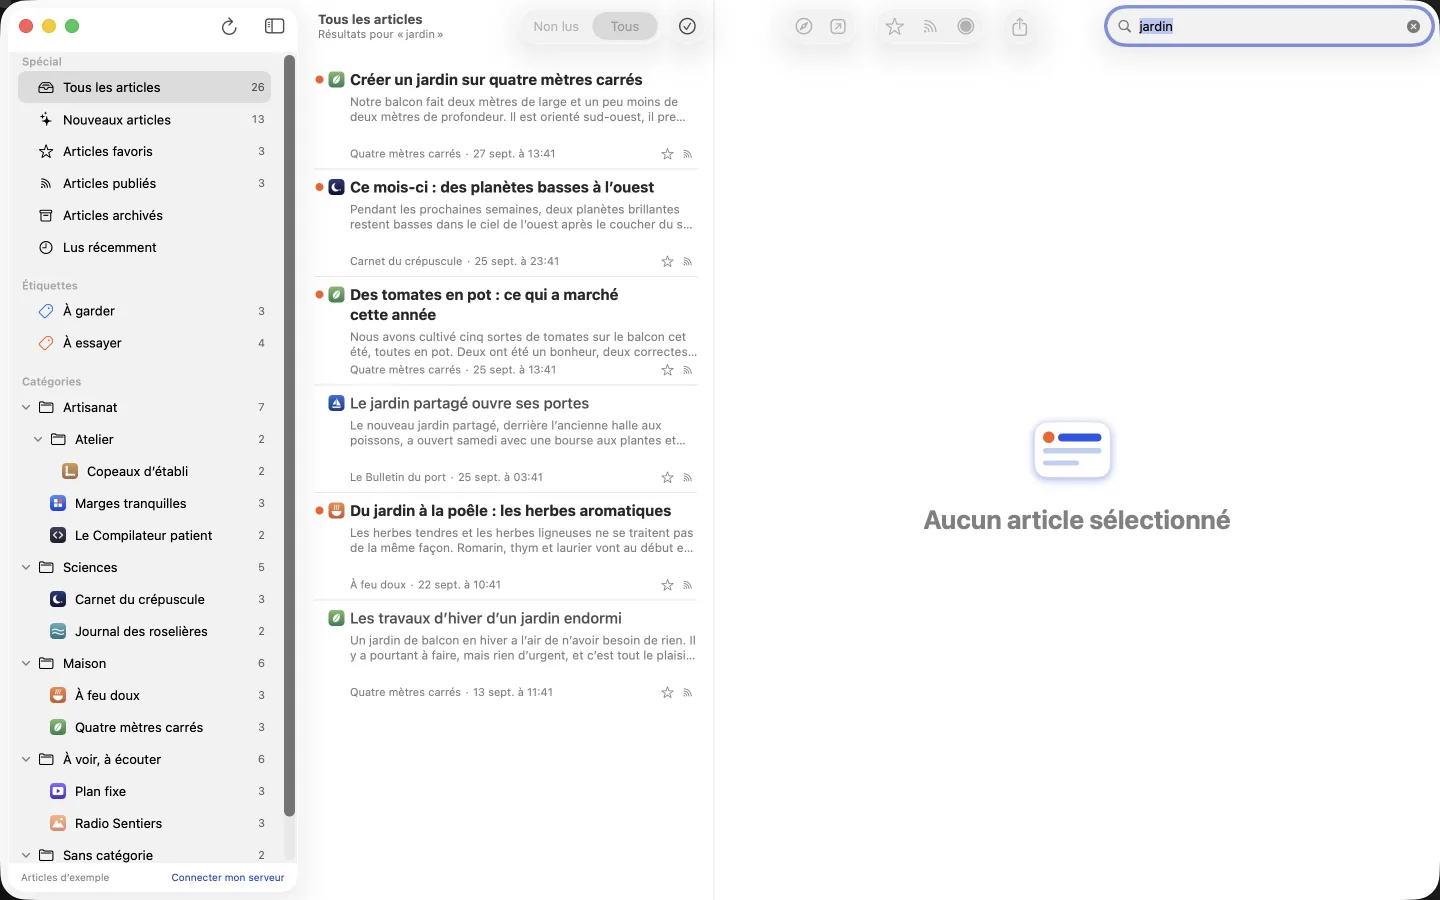
Task: Click the Connecter mon serveur link
Action: [x=228, y=878]
